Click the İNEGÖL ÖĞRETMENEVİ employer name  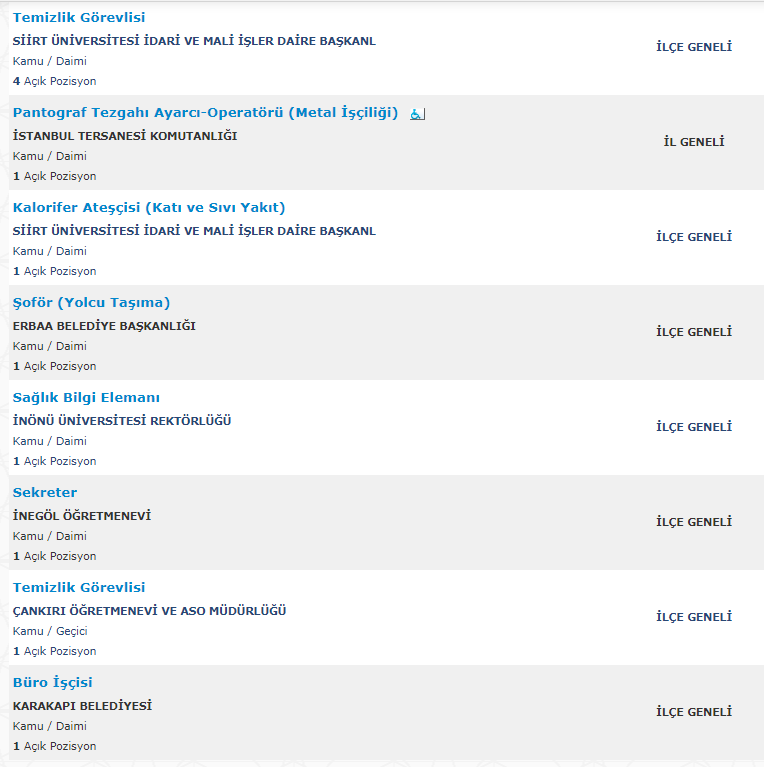click(82, 516)
